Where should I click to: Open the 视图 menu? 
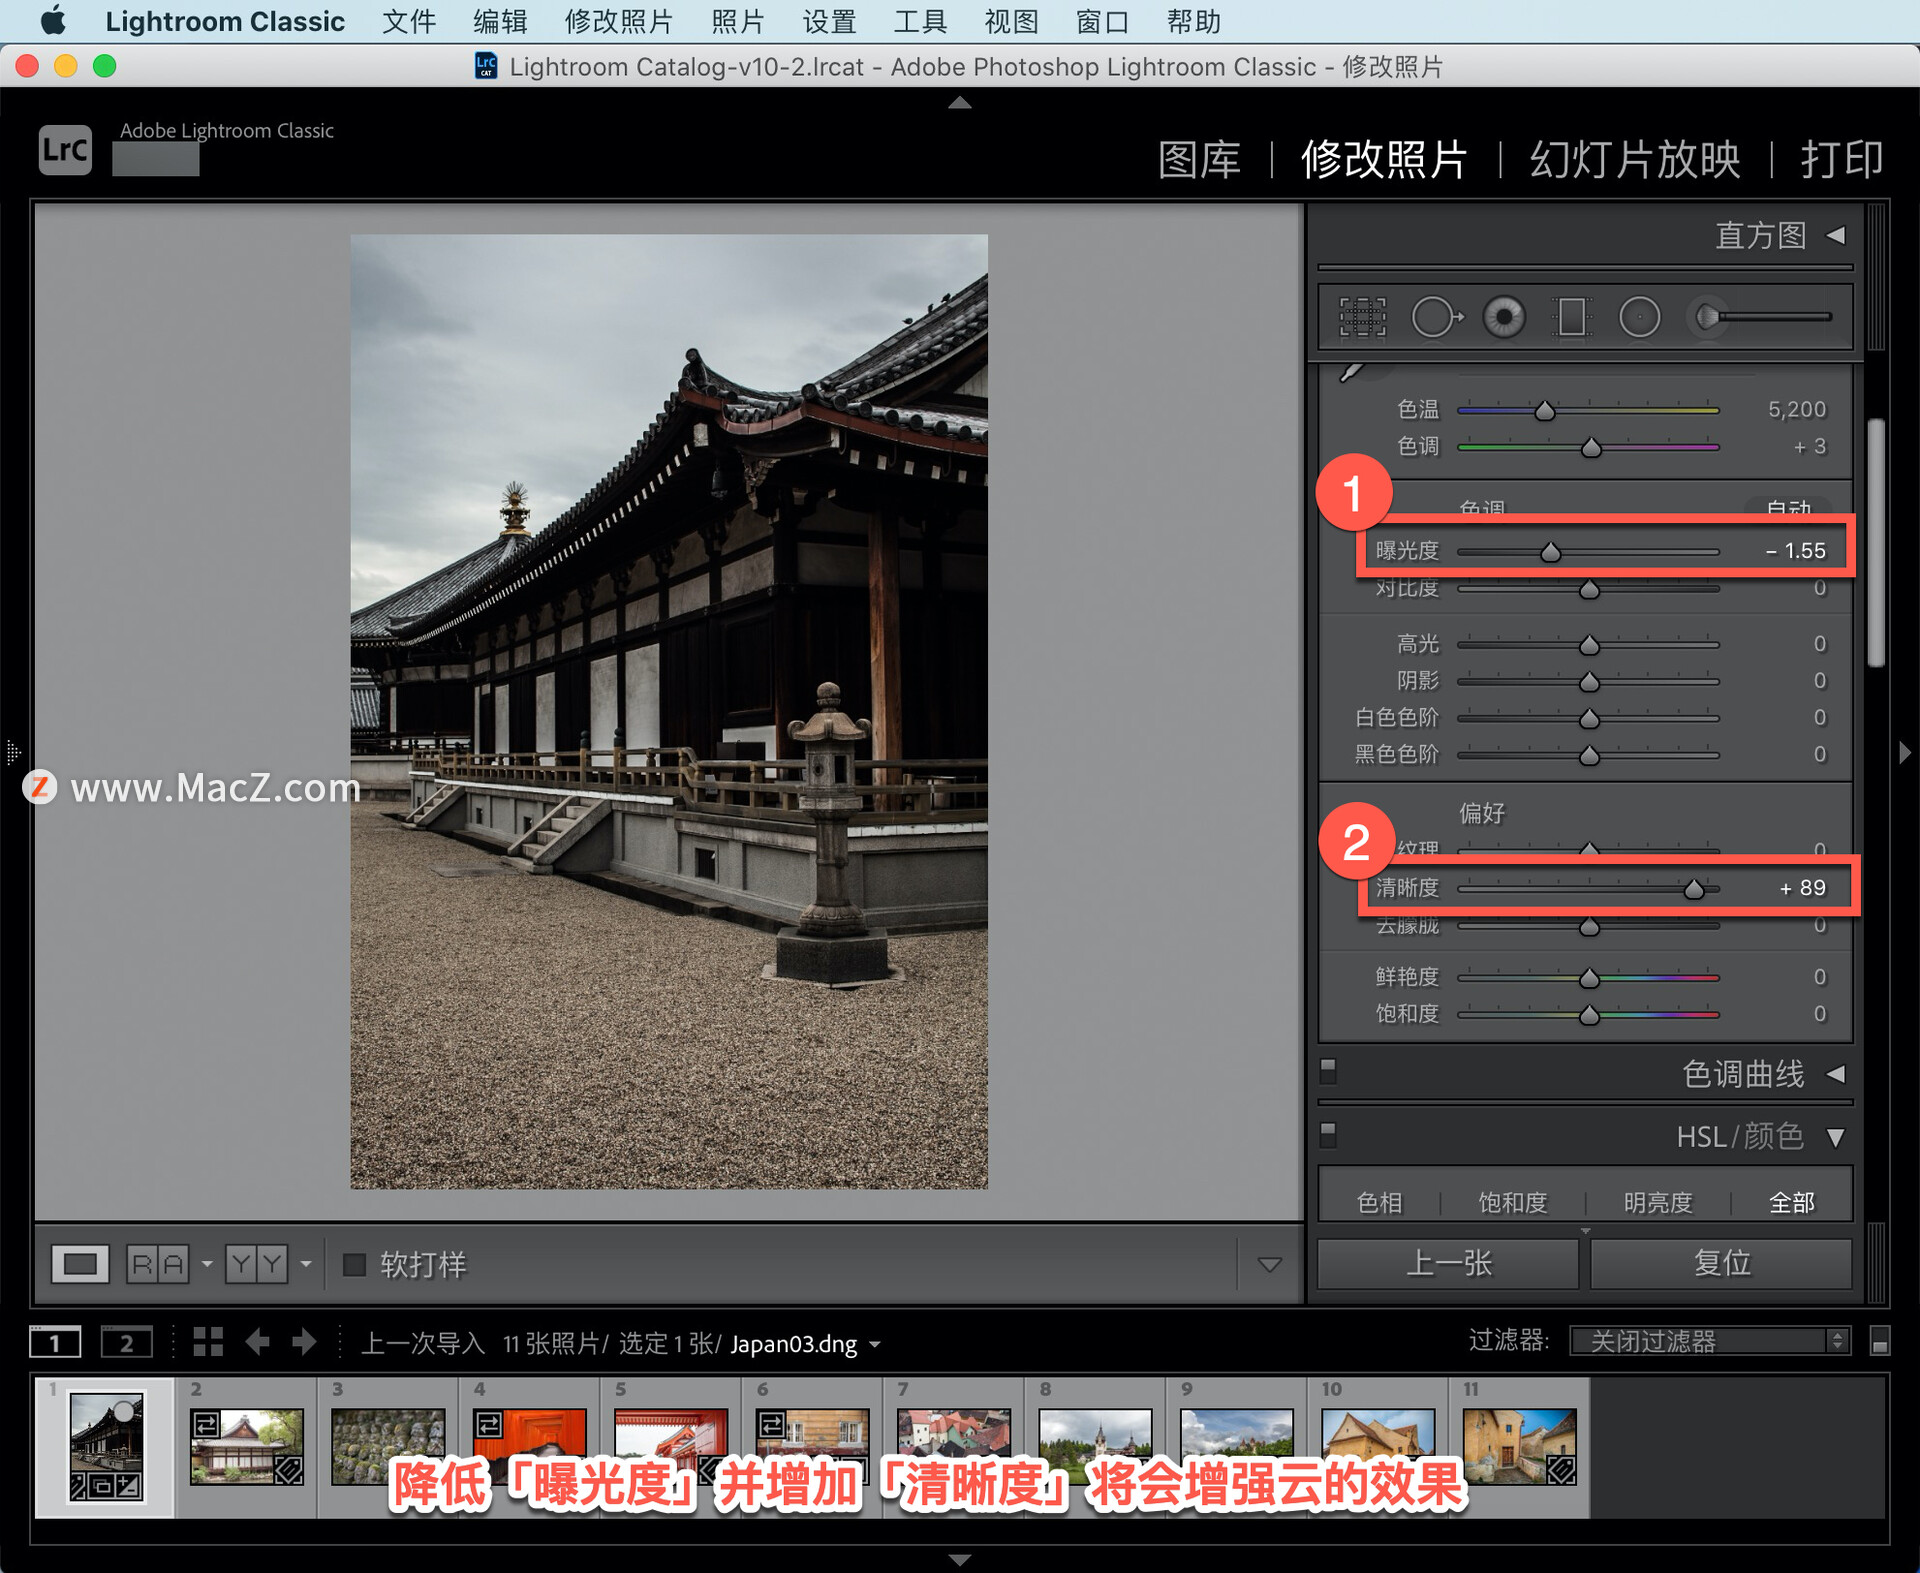point(1011,21)
